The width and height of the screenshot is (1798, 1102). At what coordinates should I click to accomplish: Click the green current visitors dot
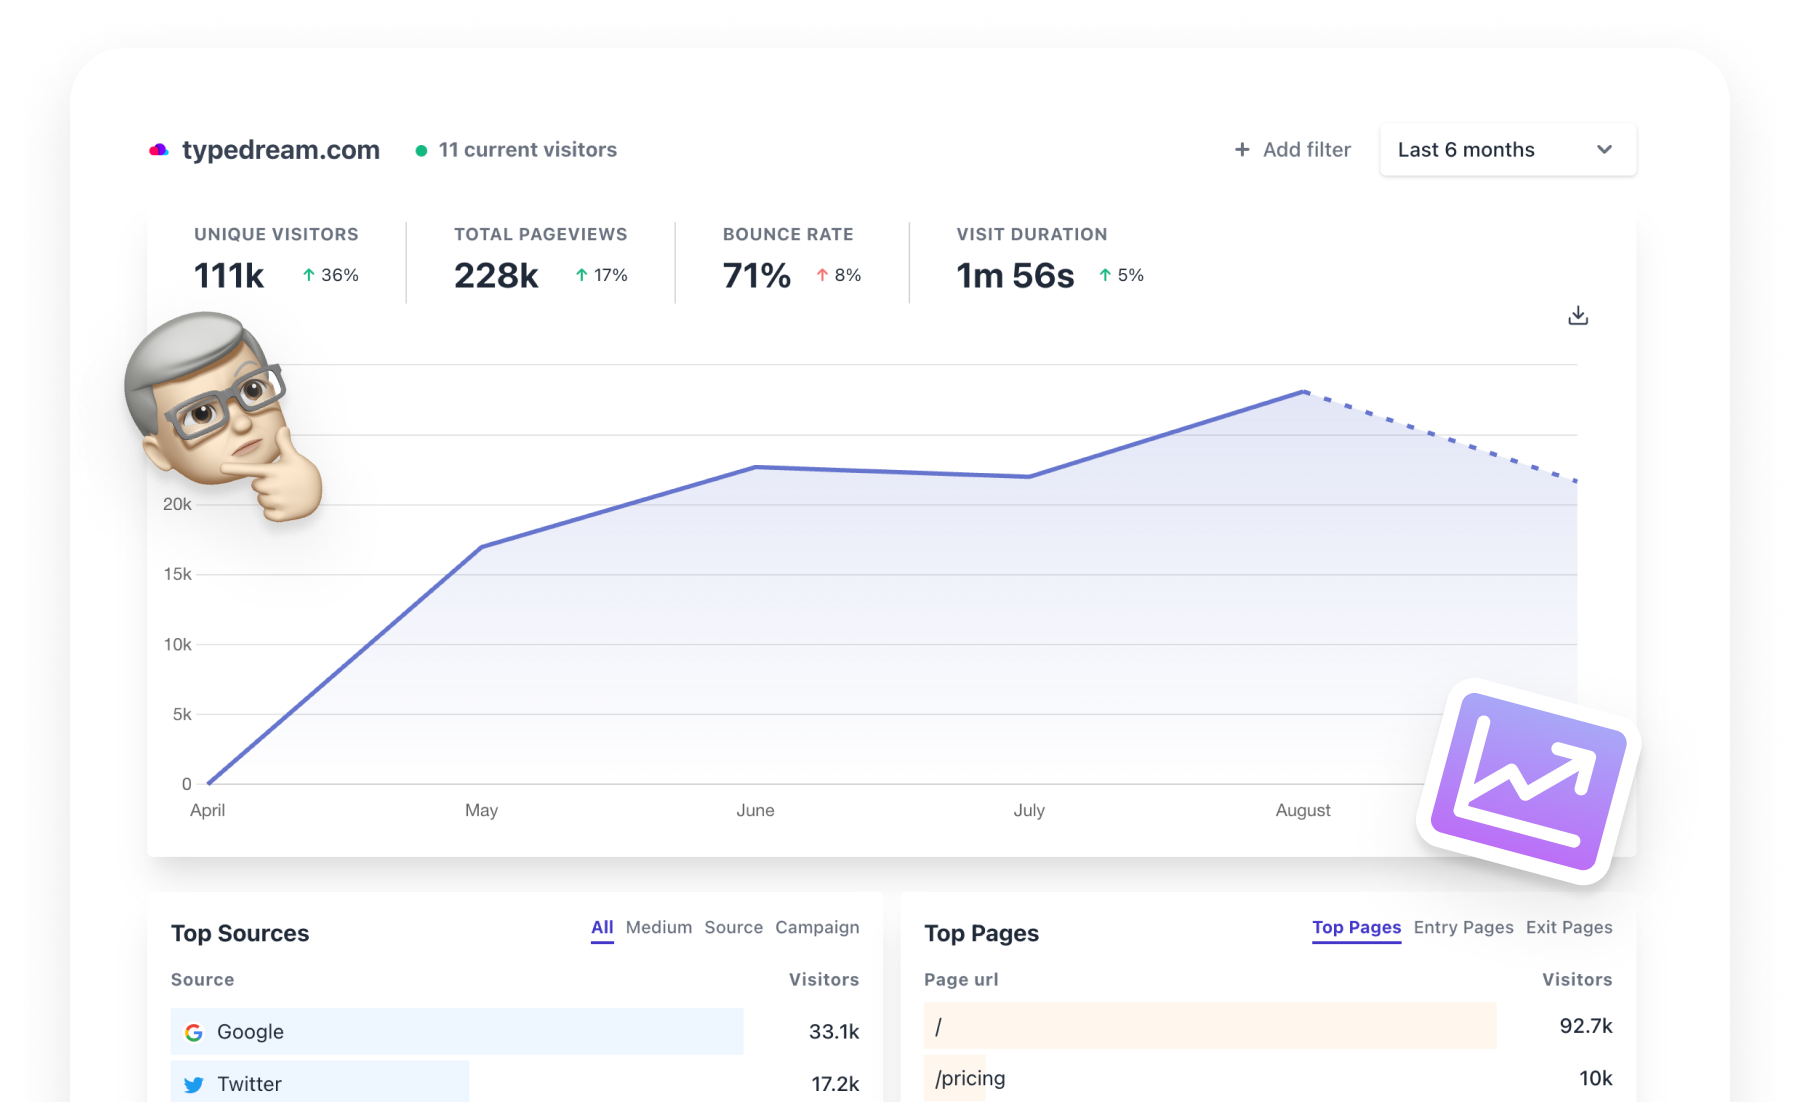(x=421, y=150)
